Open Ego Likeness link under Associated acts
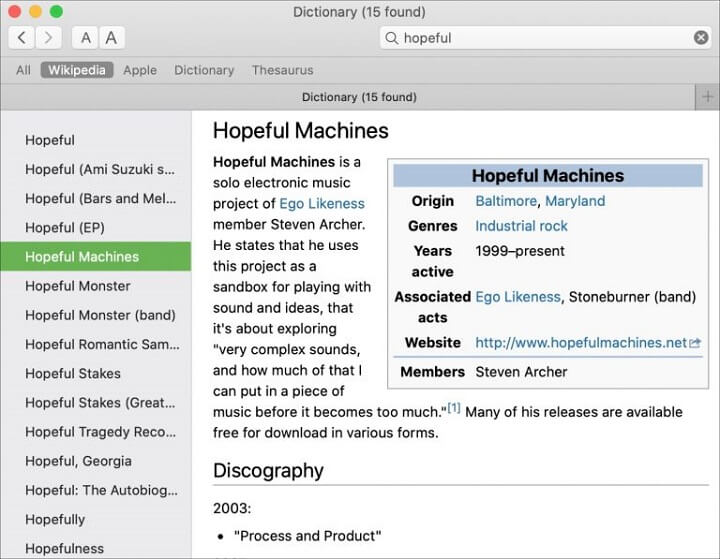 click(x=518, y=297)
